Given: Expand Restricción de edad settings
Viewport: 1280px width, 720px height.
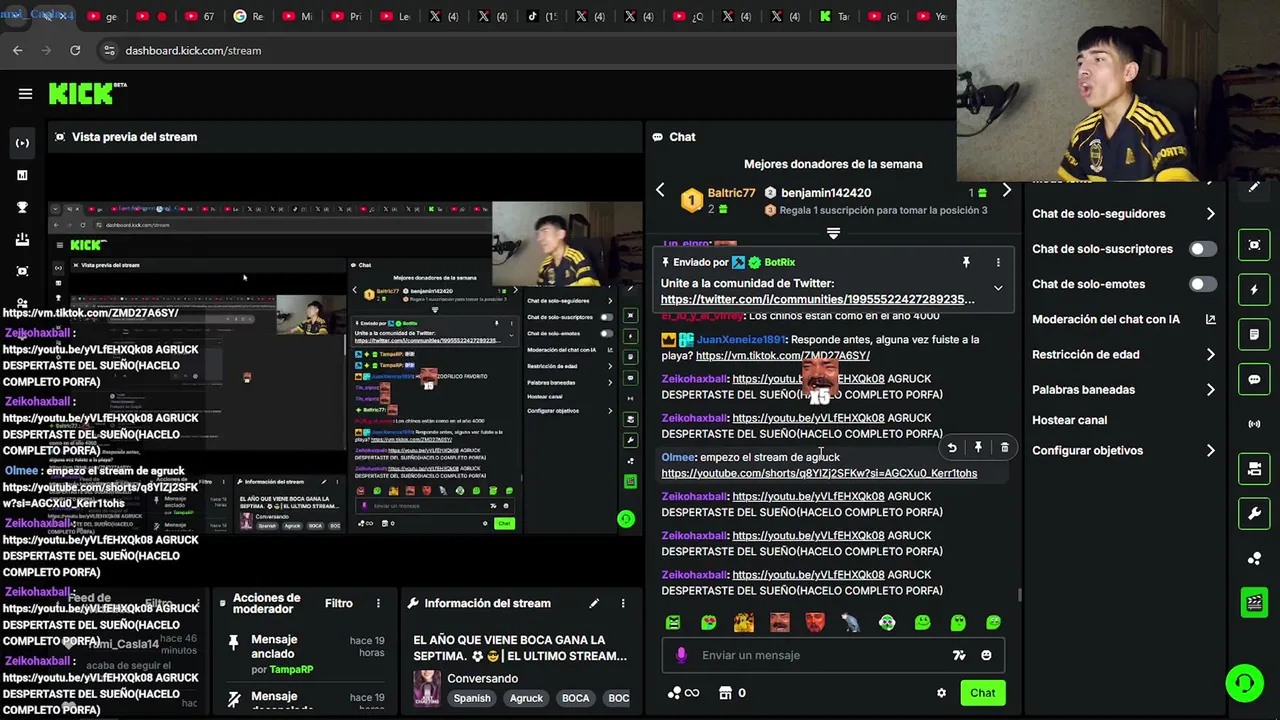Looking at the screenshot, I should [1210, 355].
